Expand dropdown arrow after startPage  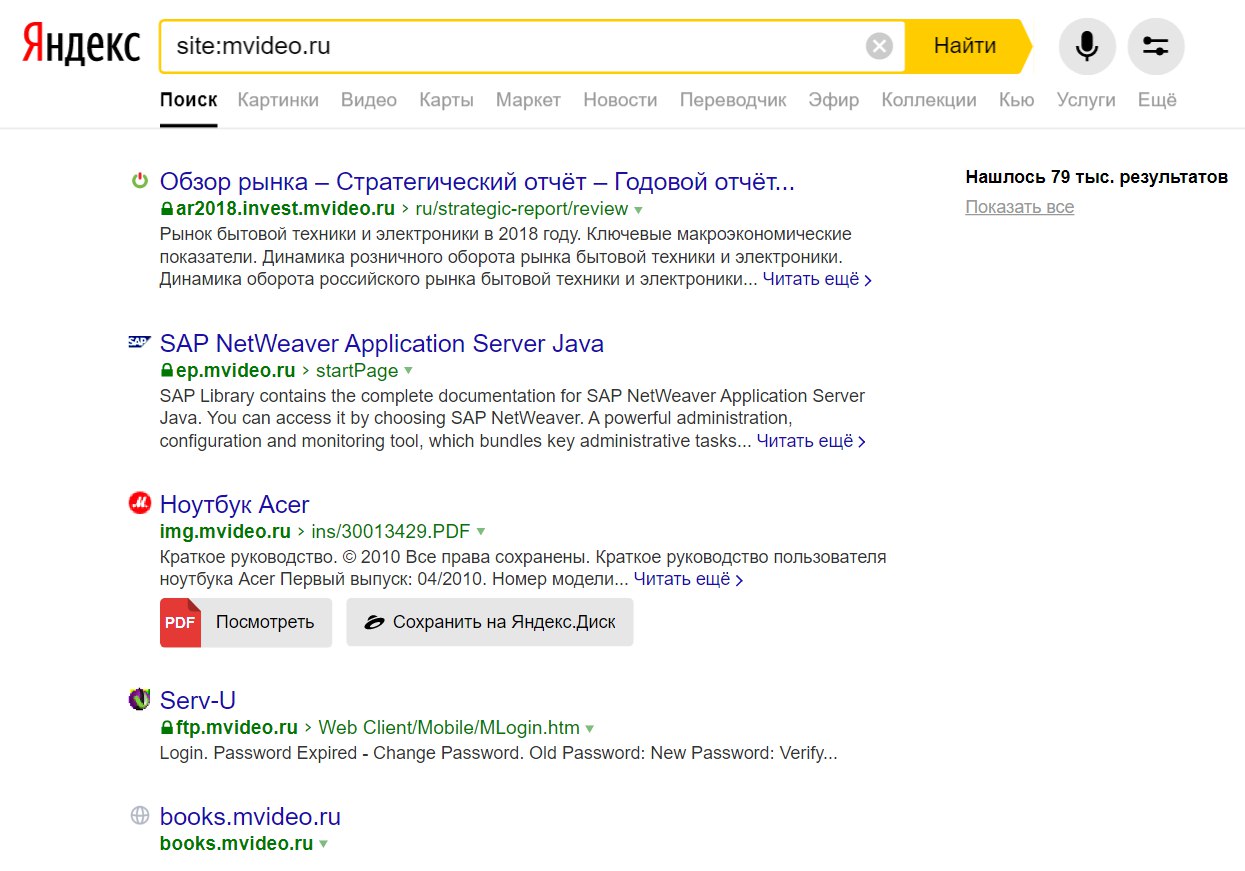click(408, 372)
